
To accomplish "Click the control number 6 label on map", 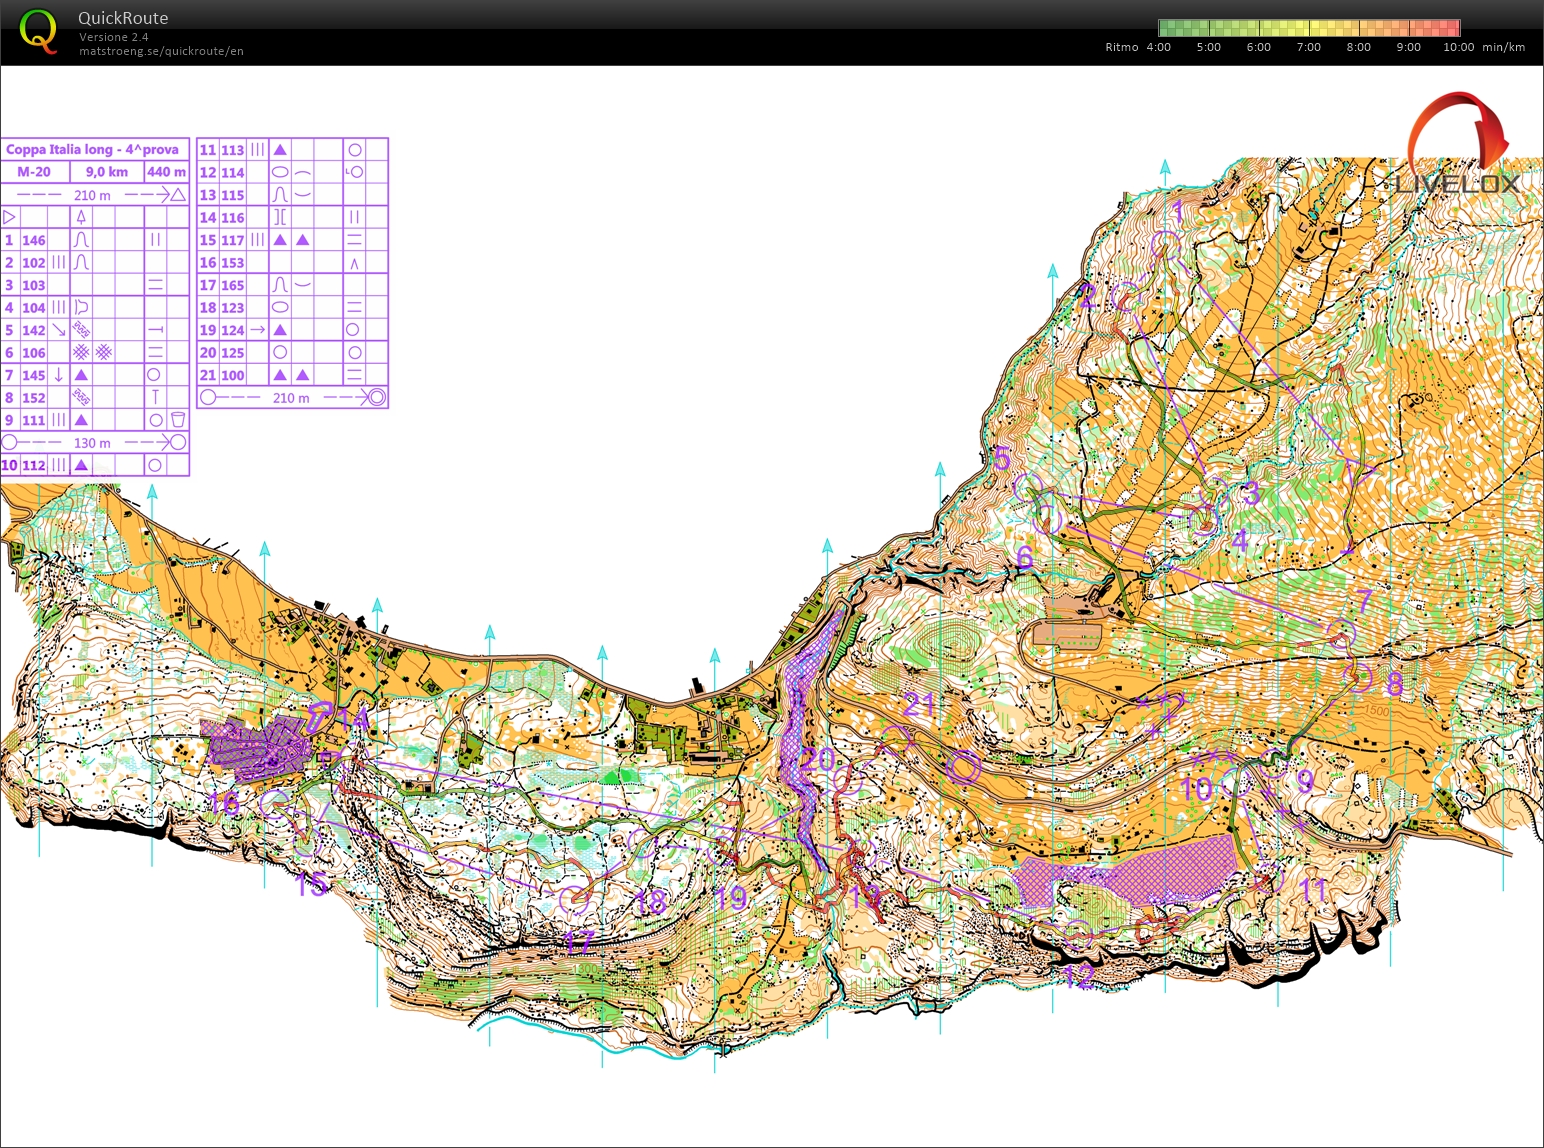I will 1024,558.
